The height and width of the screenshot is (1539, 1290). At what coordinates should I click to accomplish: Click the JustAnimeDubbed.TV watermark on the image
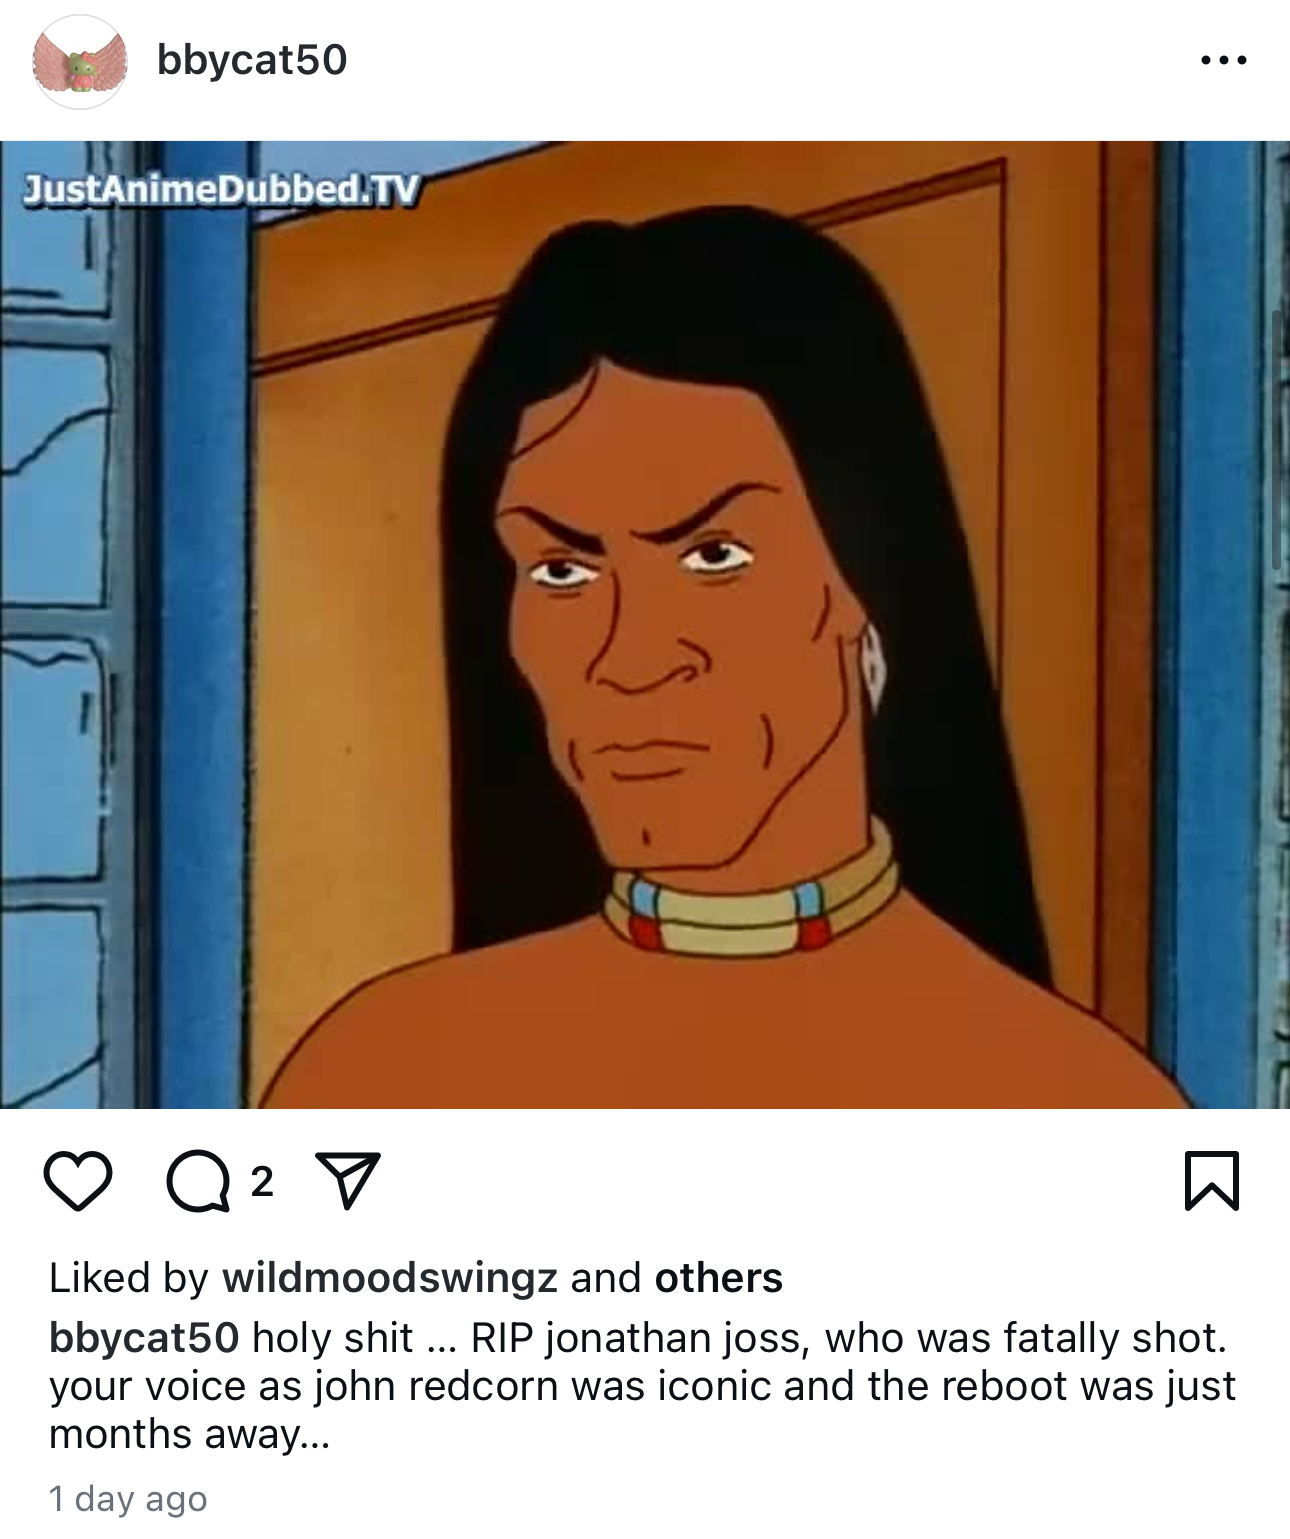[220, 189]
